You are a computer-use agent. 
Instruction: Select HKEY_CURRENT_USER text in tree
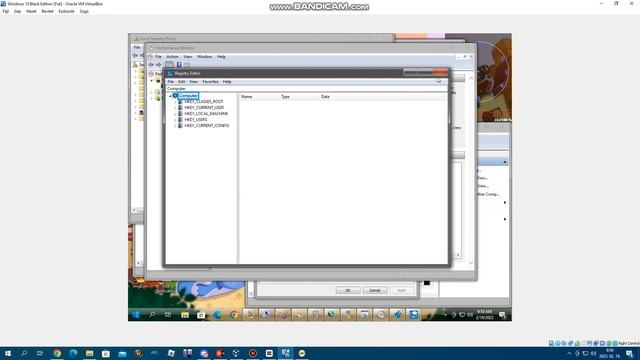(204, 108)
